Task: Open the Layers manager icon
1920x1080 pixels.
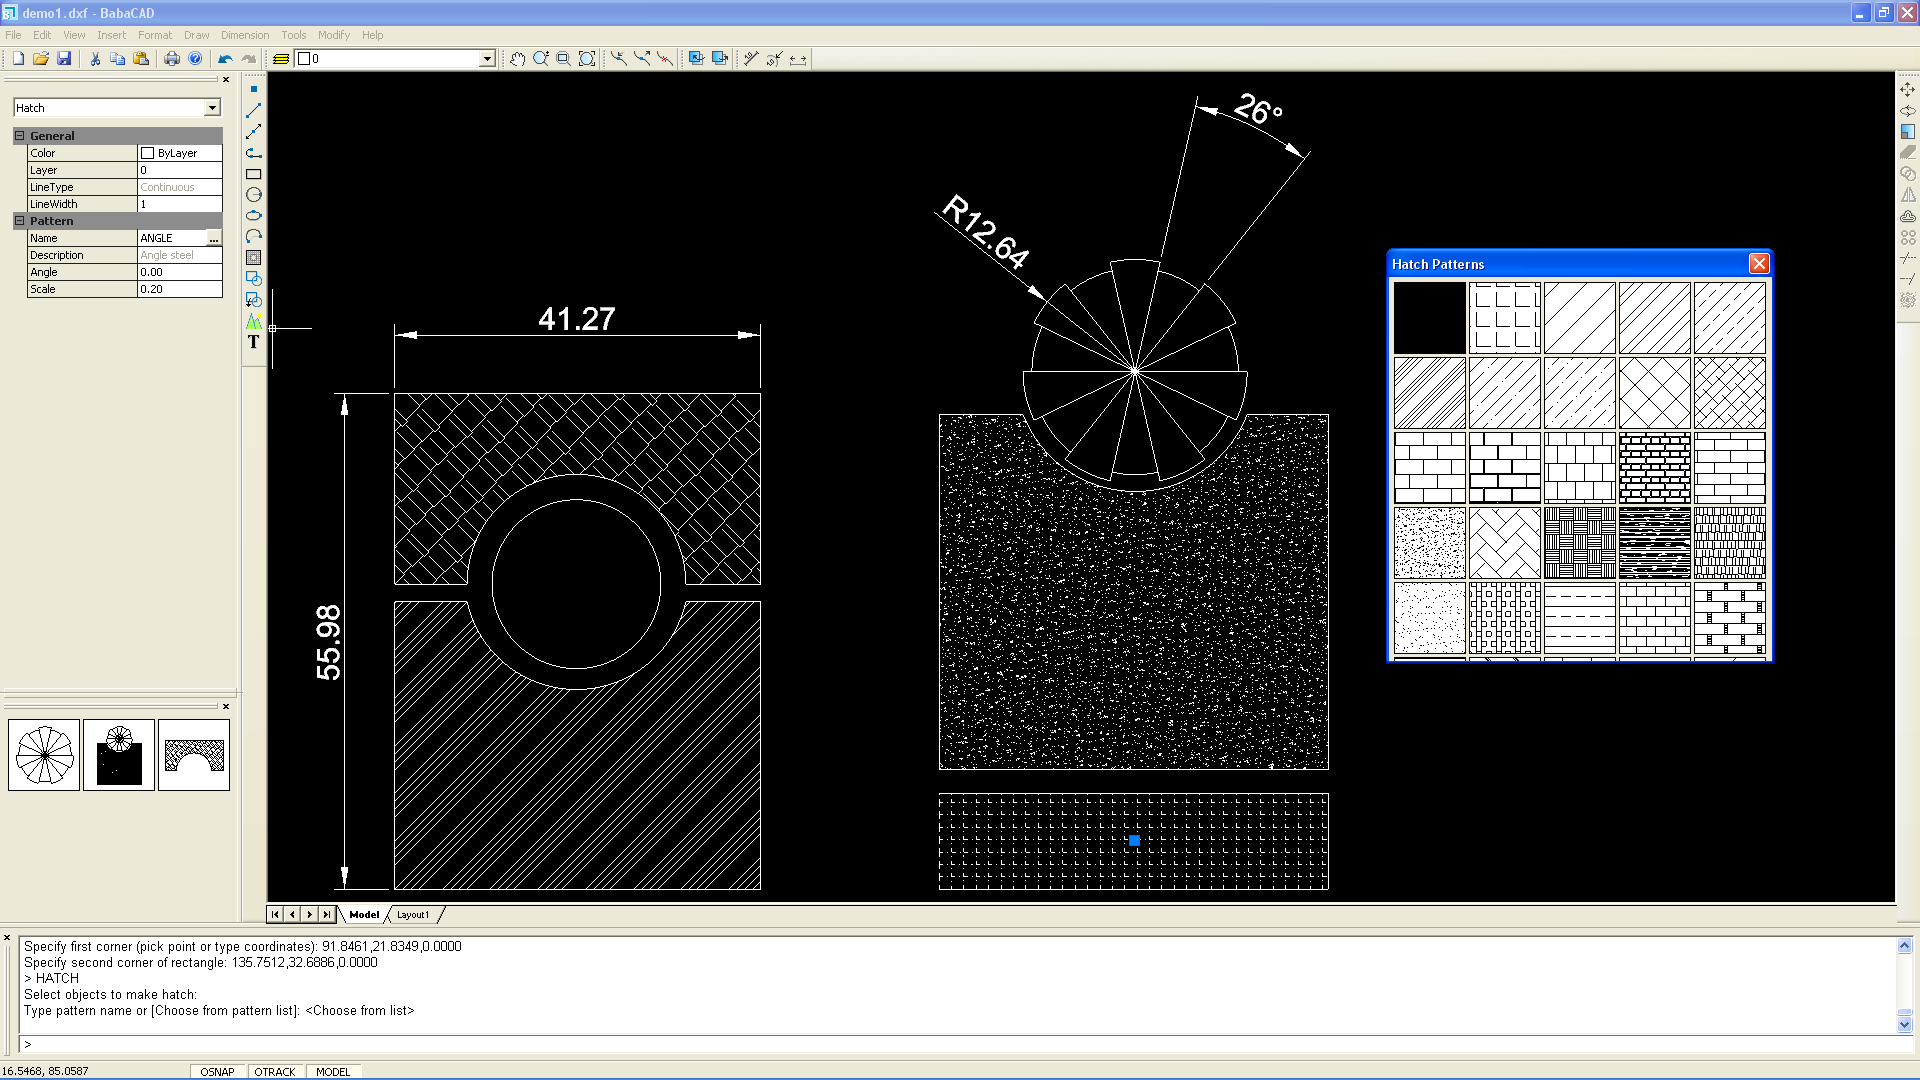Action: coord(281,59)
